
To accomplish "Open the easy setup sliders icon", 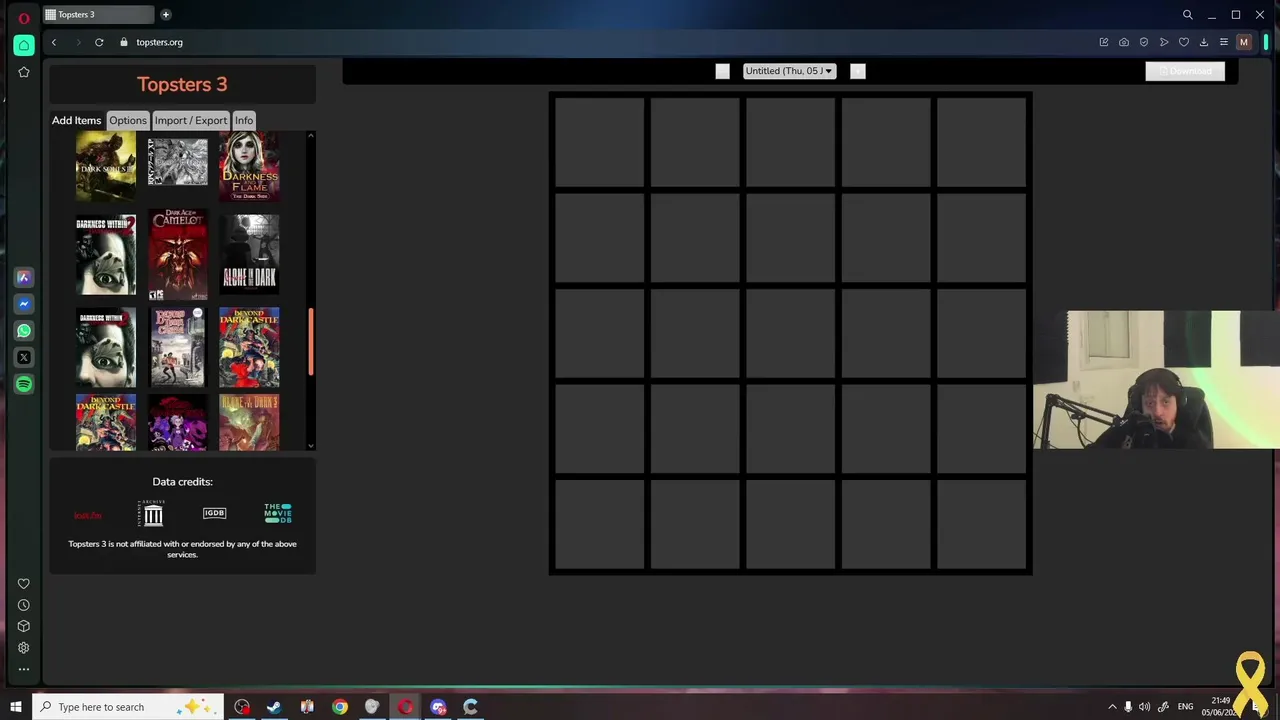I will click(x=1224, y=42).
